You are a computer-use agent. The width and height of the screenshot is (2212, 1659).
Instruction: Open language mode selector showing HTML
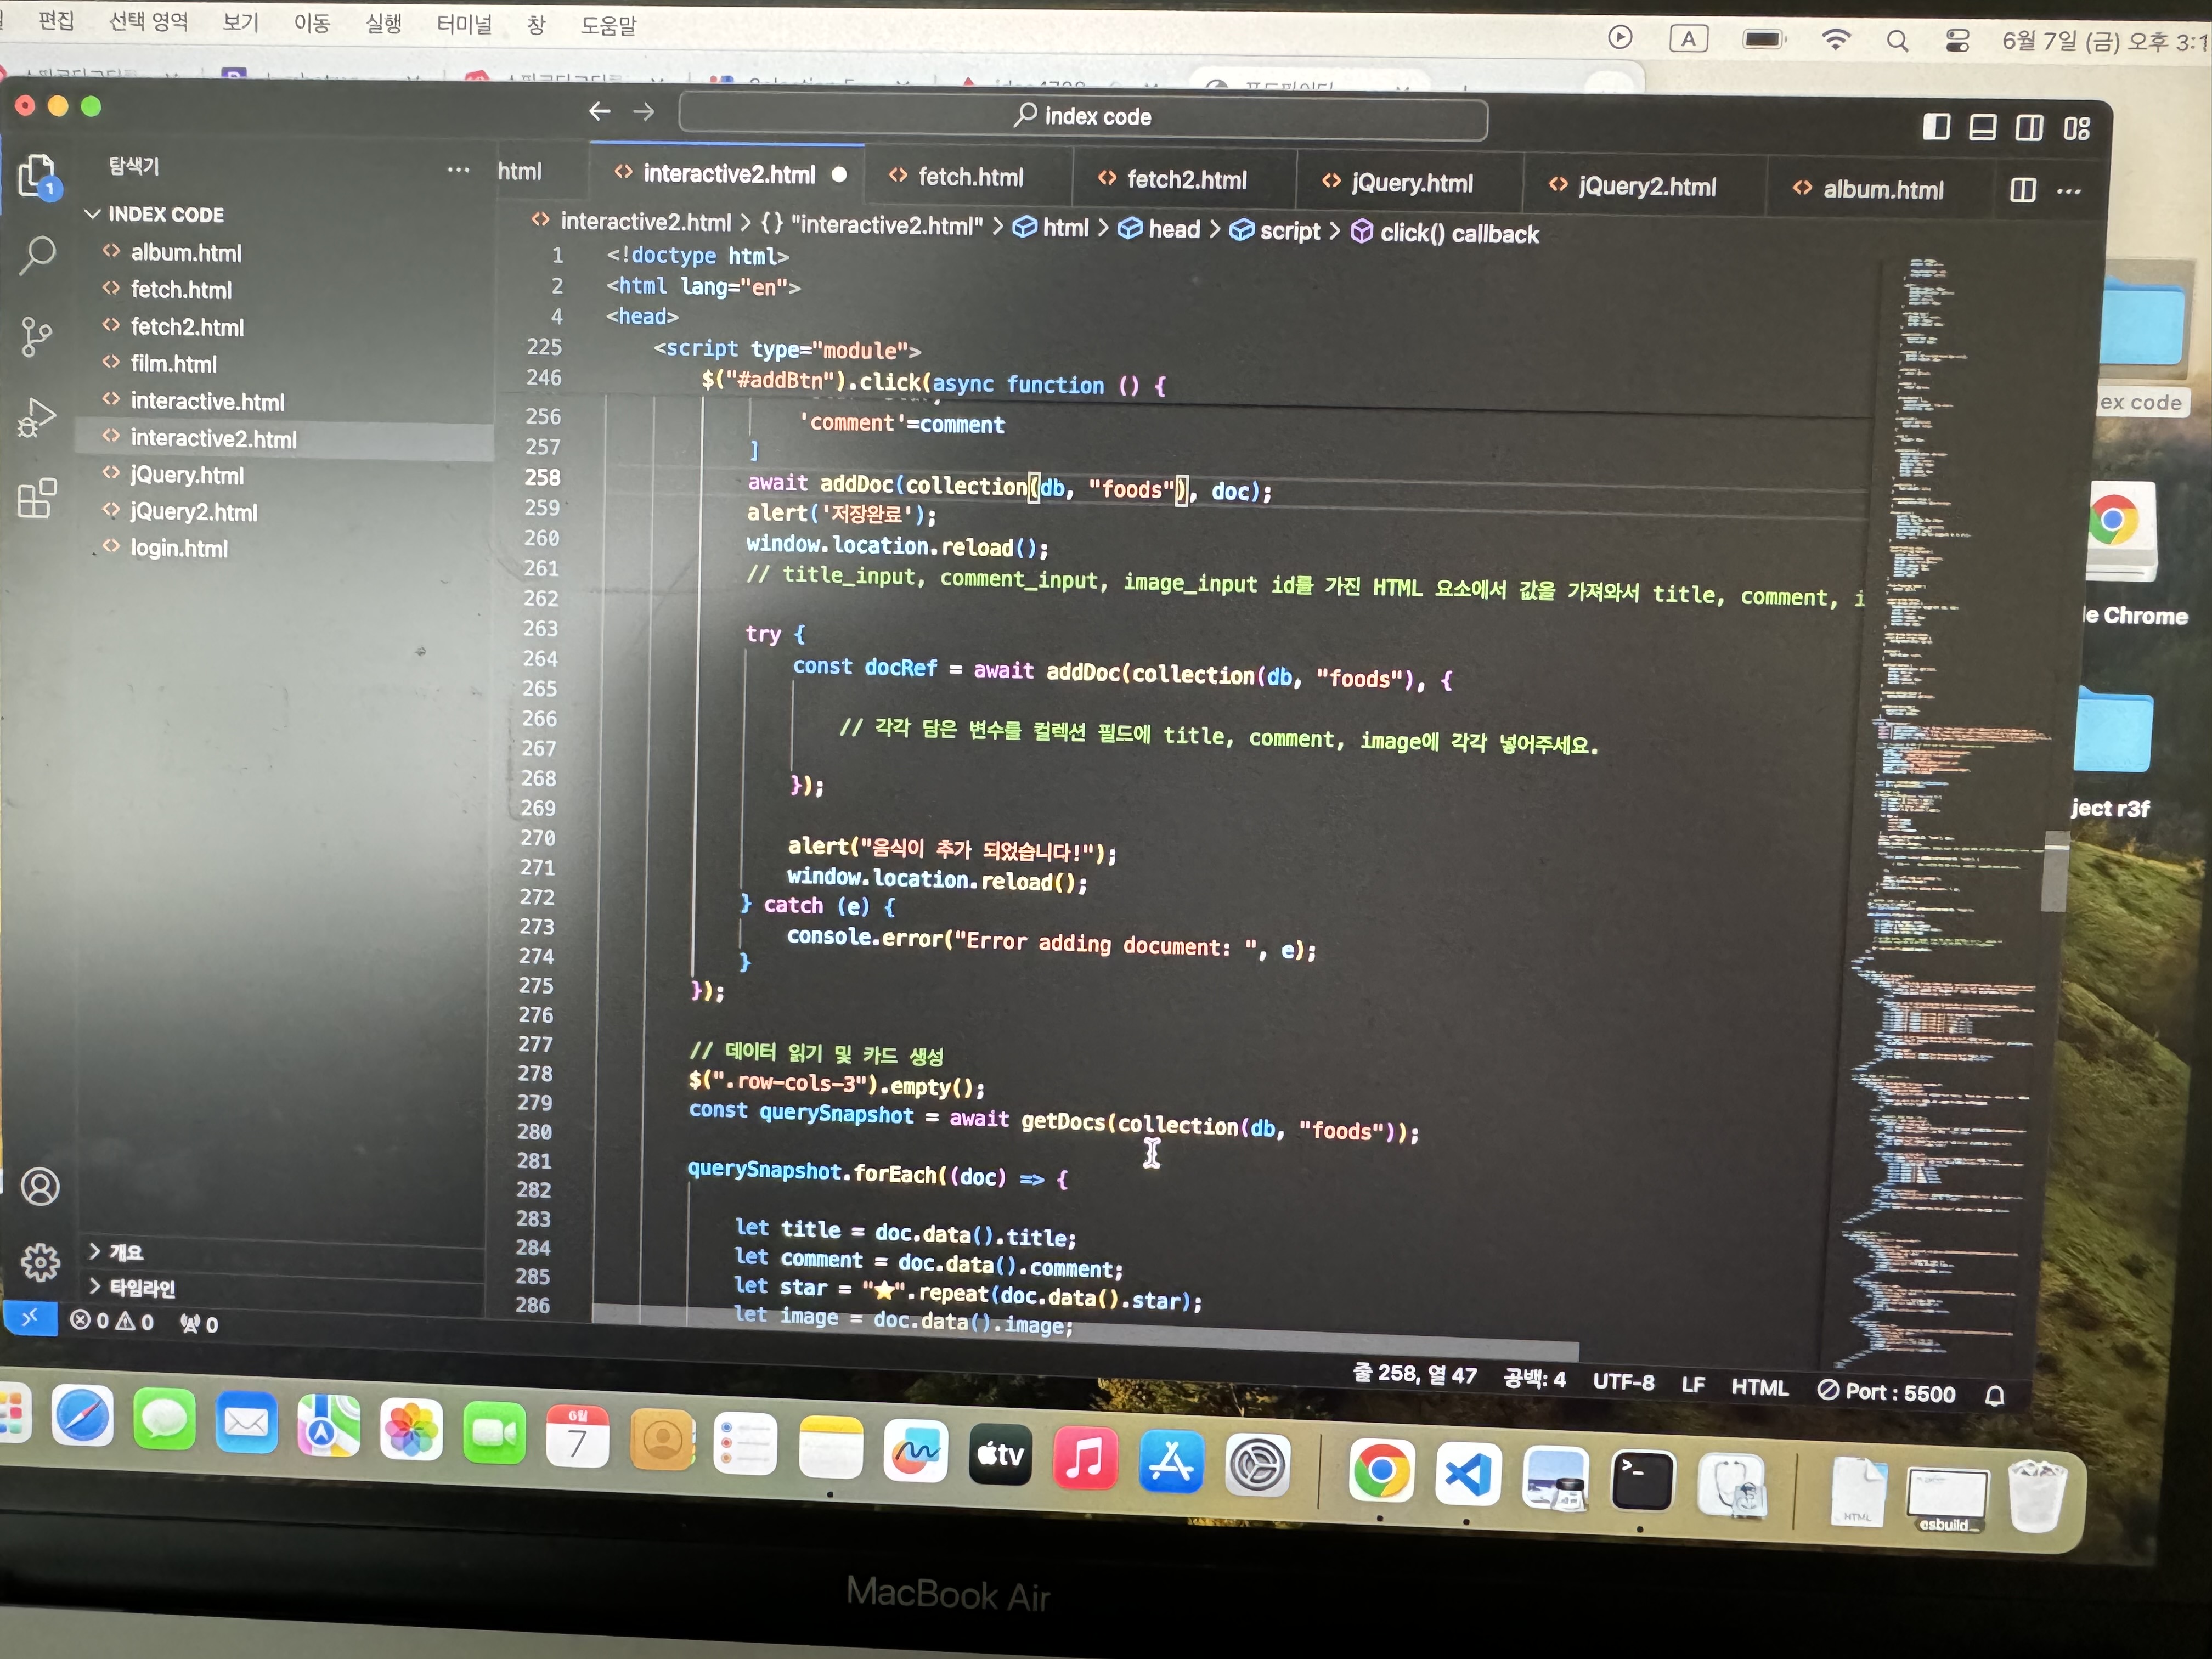pos(1759,1387)
